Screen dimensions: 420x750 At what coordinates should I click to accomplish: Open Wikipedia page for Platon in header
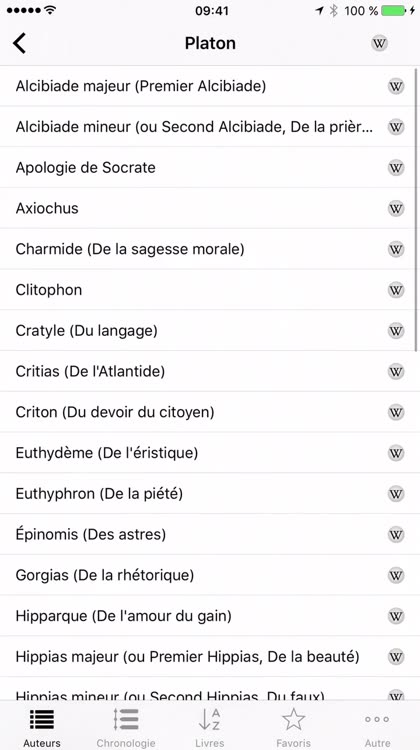click(379, 44)
